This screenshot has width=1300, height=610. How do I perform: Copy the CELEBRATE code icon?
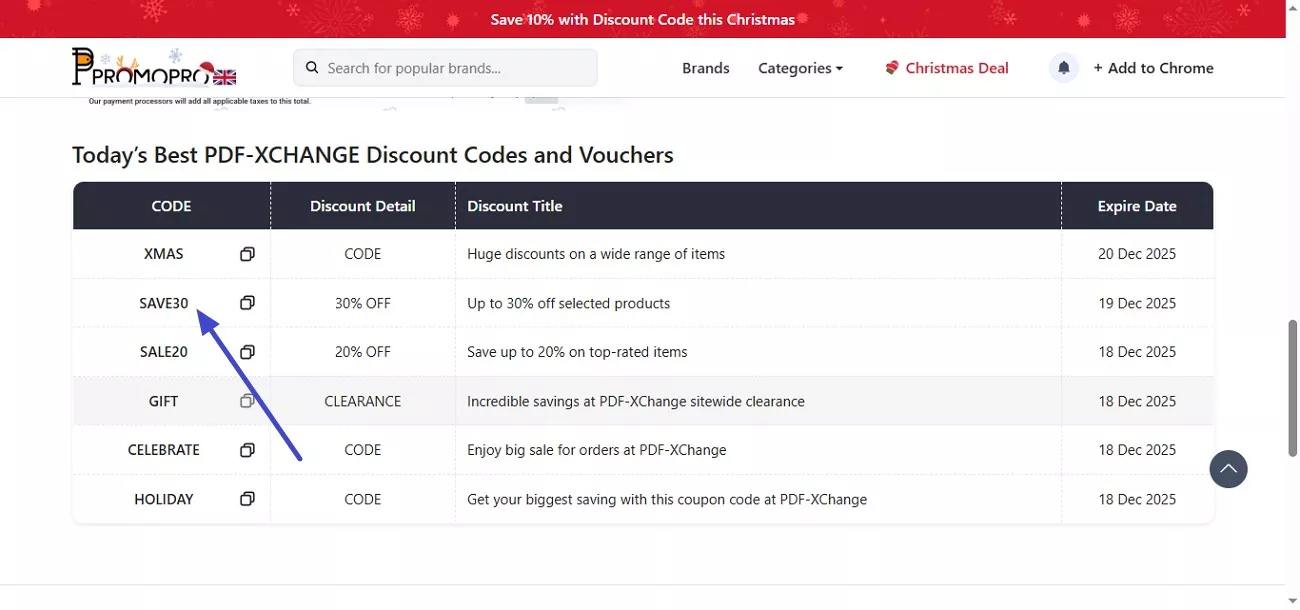247,450
